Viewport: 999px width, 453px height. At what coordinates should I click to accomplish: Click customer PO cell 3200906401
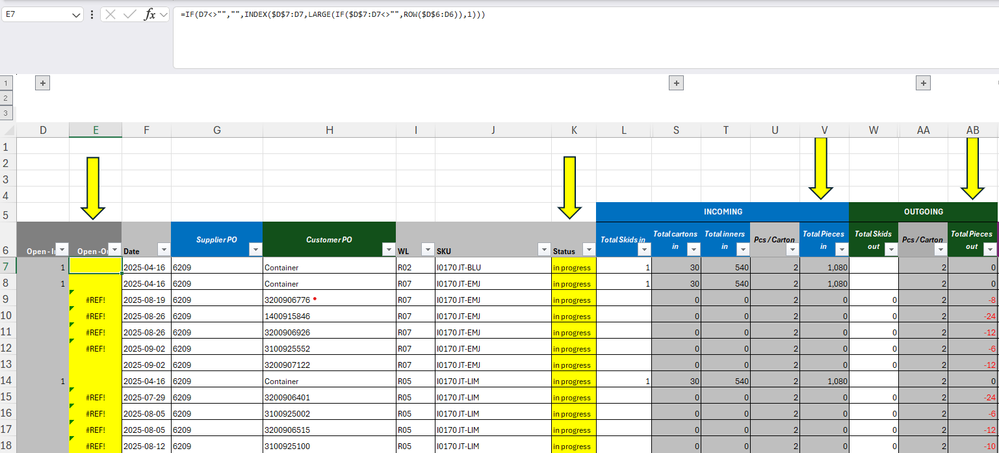point(329,398)
